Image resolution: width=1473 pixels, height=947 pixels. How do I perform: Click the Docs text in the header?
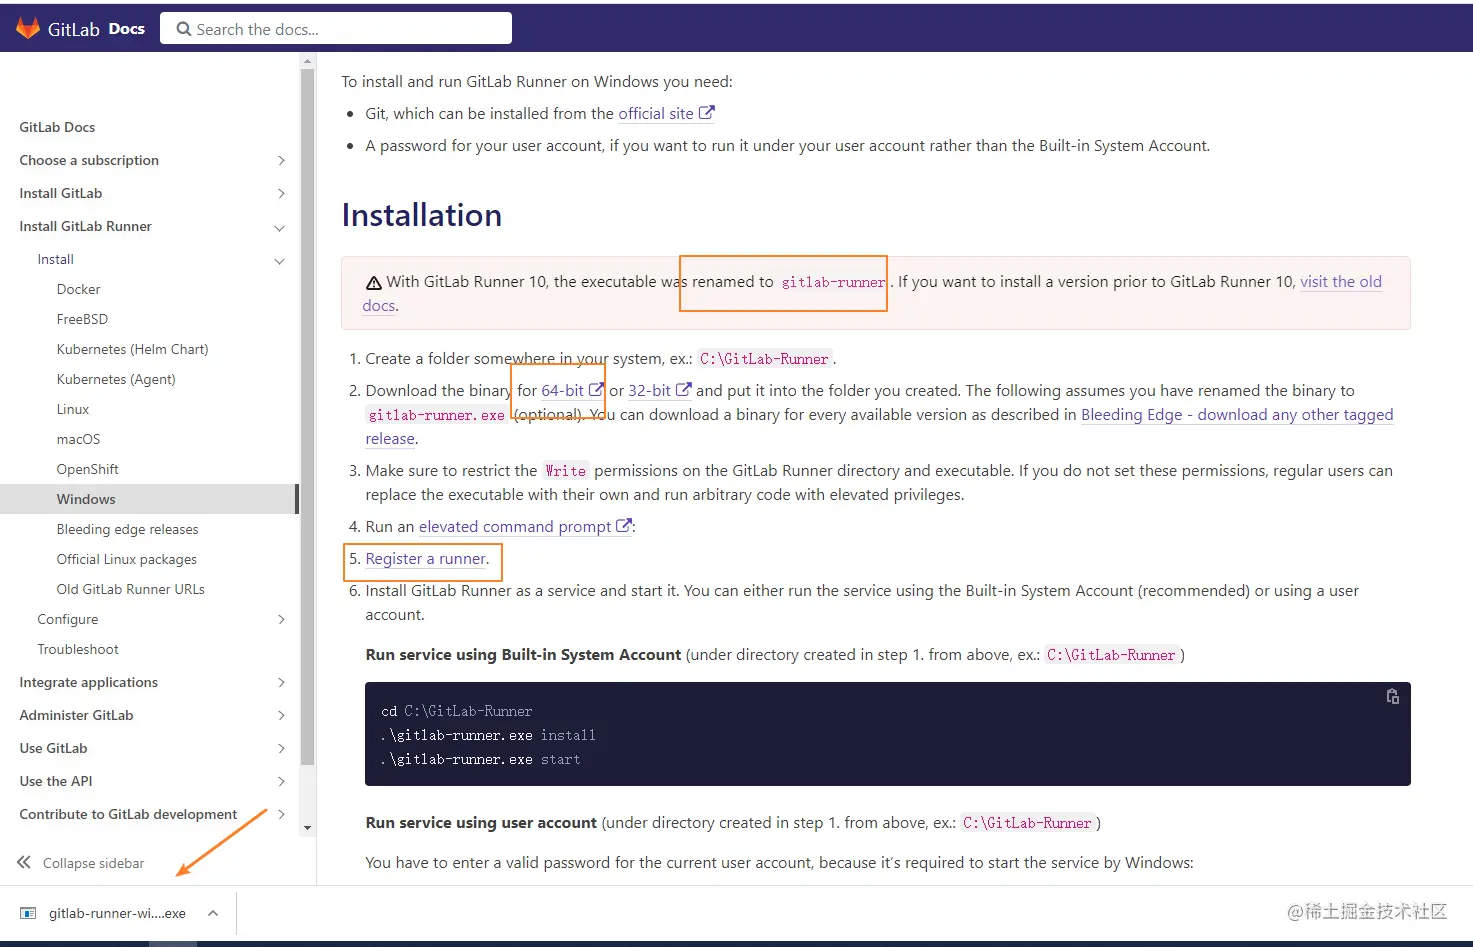coord(127,29)
